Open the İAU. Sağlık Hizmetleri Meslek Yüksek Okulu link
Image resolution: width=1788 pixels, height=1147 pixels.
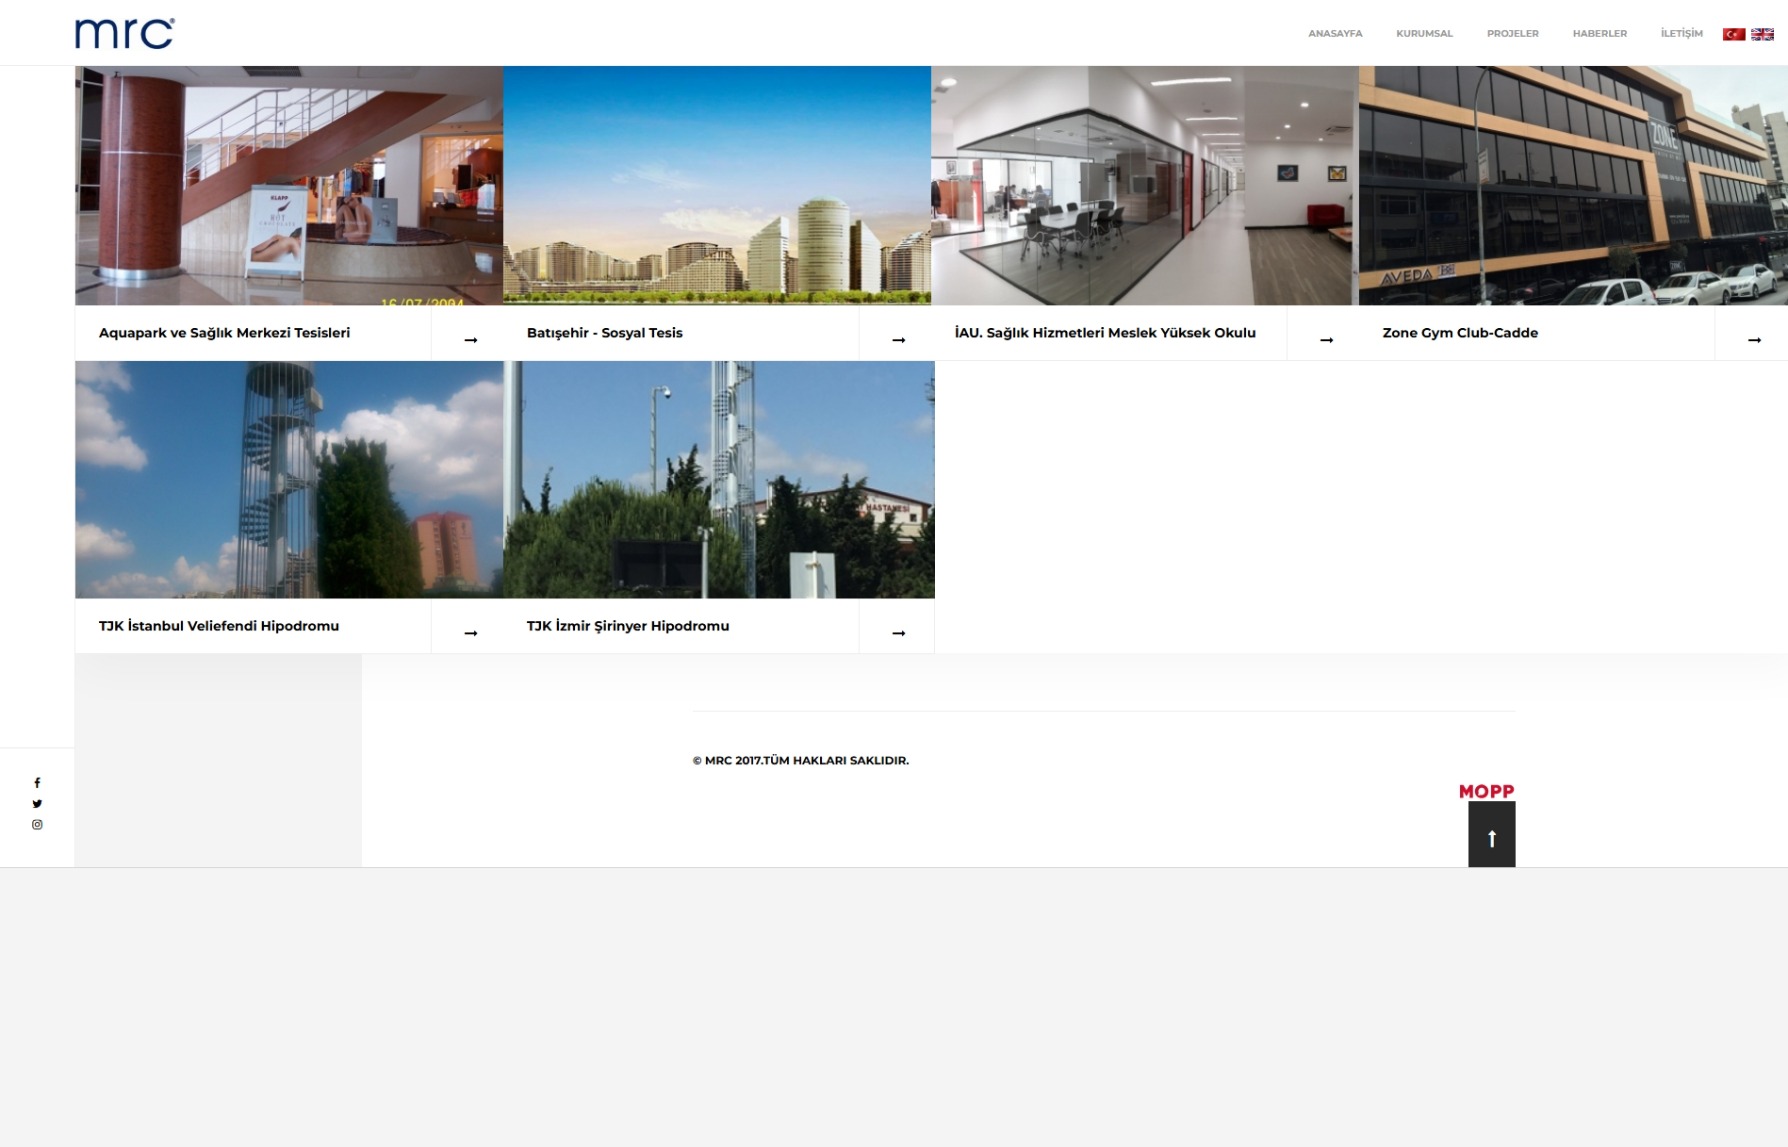click(1104, 333)
